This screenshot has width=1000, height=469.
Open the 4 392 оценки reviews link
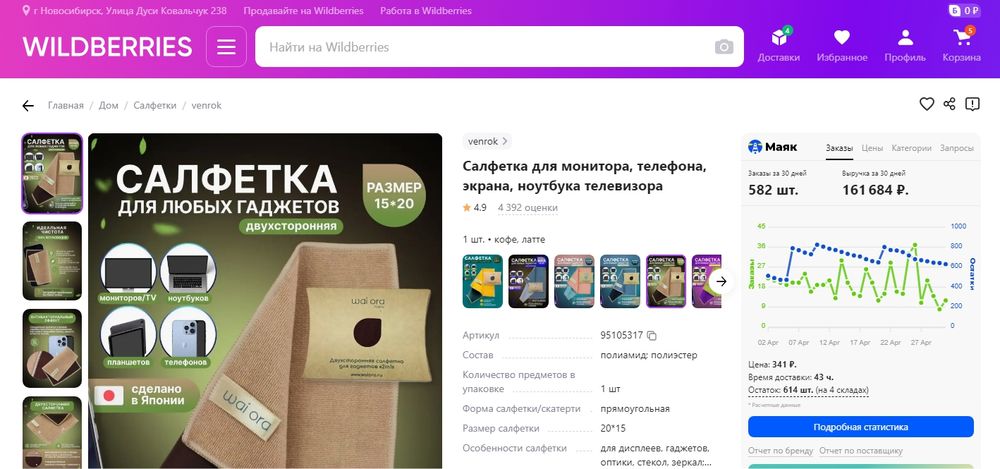pos(527,208)
